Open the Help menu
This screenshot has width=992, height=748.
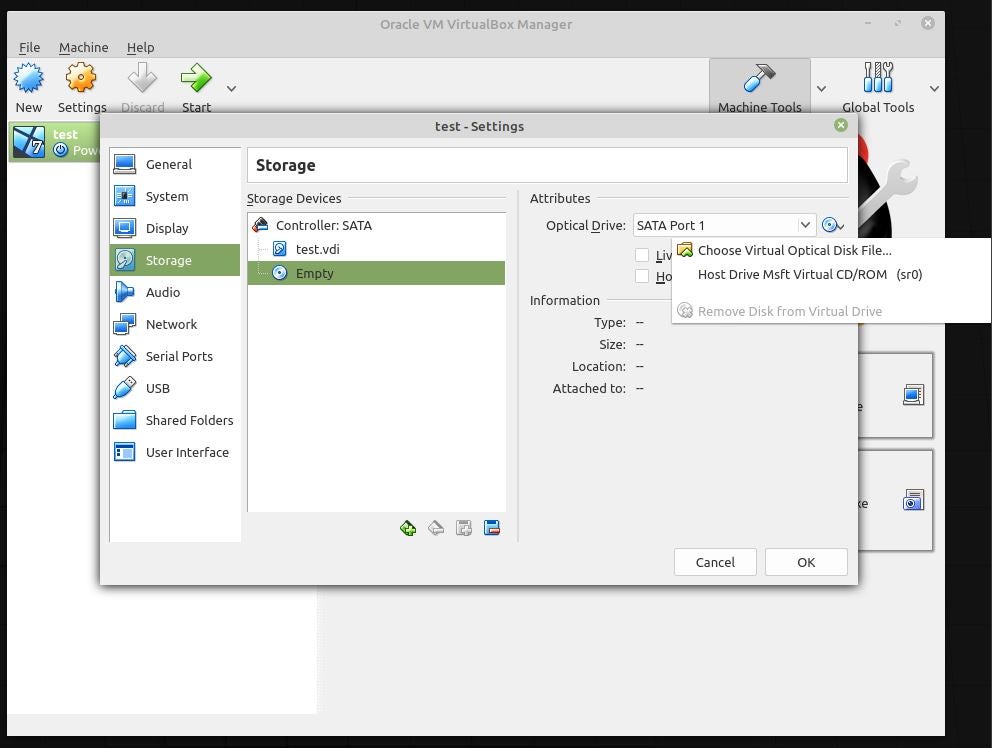(140, 47)
